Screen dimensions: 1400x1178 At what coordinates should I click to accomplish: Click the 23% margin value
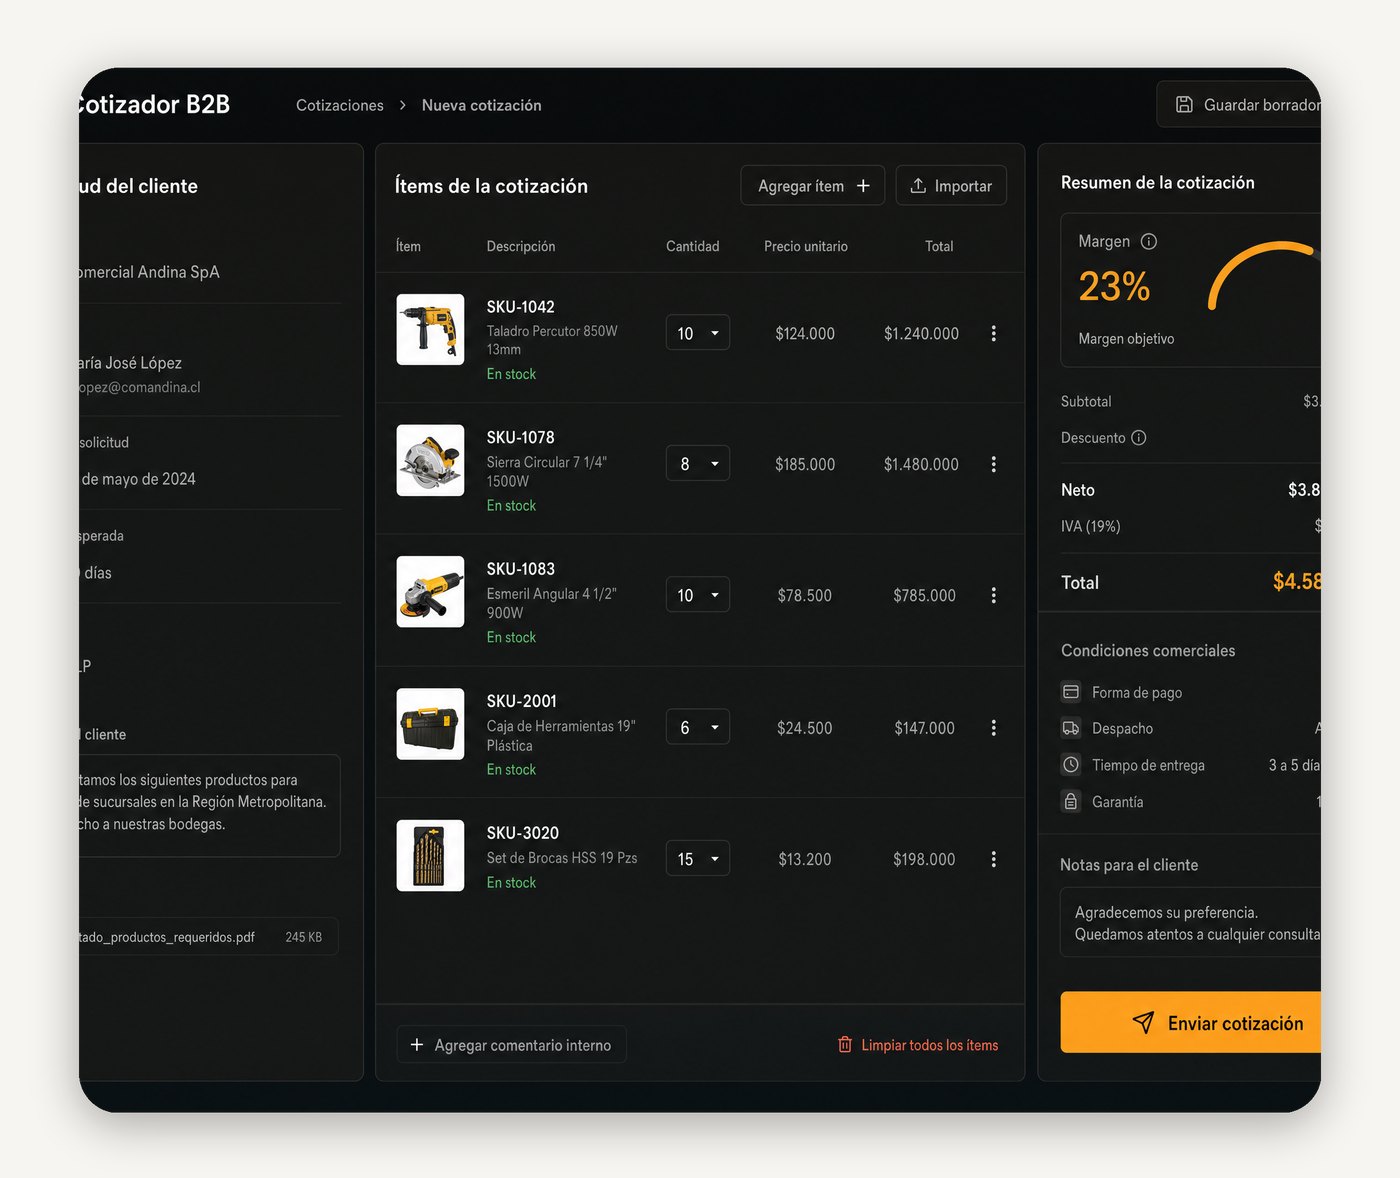tap(1114, 287)
